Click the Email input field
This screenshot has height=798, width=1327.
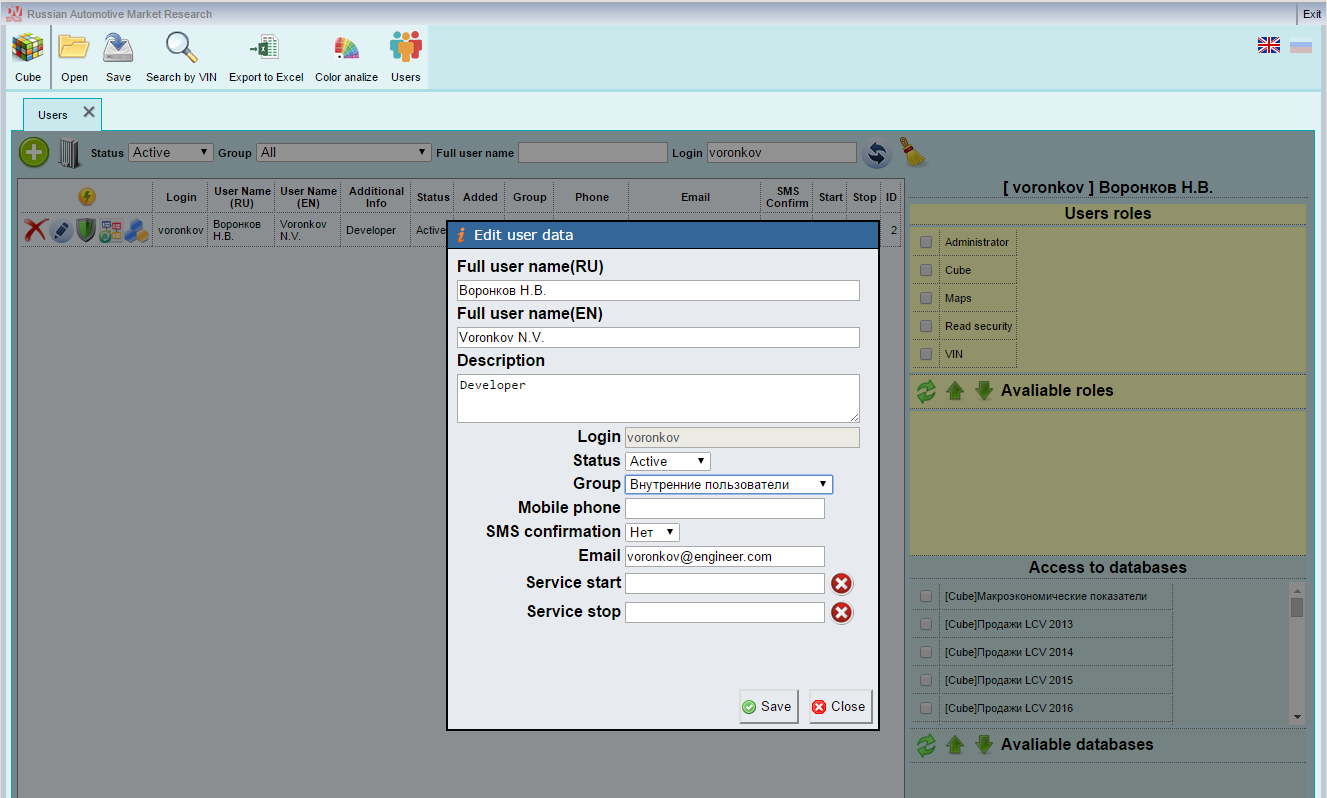(x=725, y=556)
